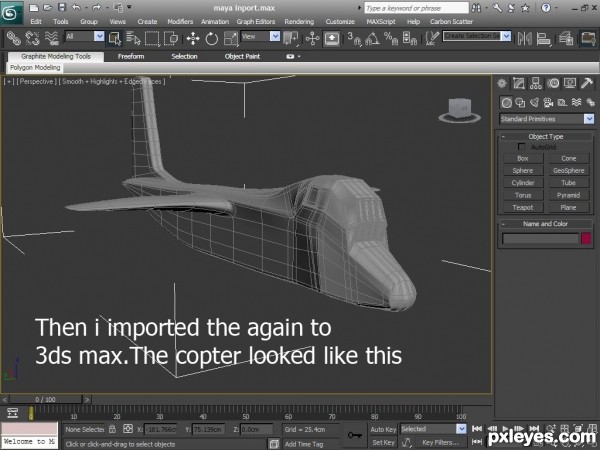This screenshot has height=450, width=600.
Task: Open the MAXScript menu
Action: point(381,22)
